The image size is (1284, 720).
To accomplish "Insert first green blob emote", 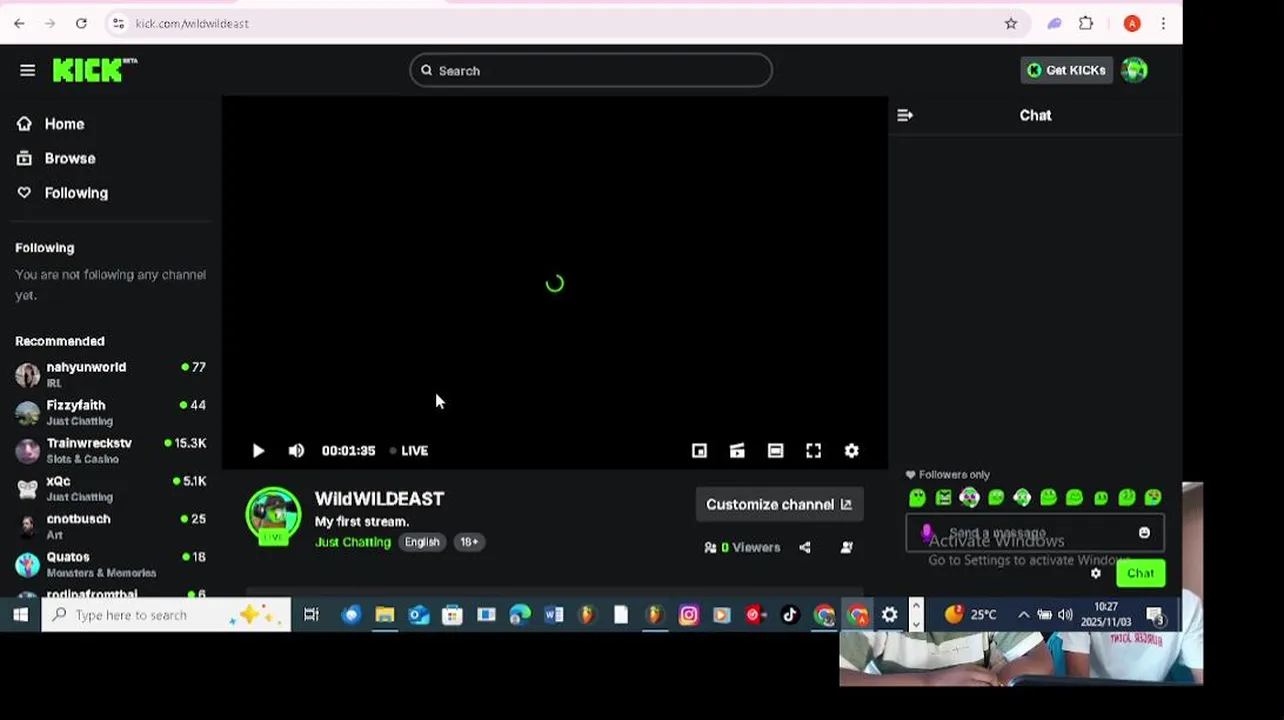I will point(917,497).
